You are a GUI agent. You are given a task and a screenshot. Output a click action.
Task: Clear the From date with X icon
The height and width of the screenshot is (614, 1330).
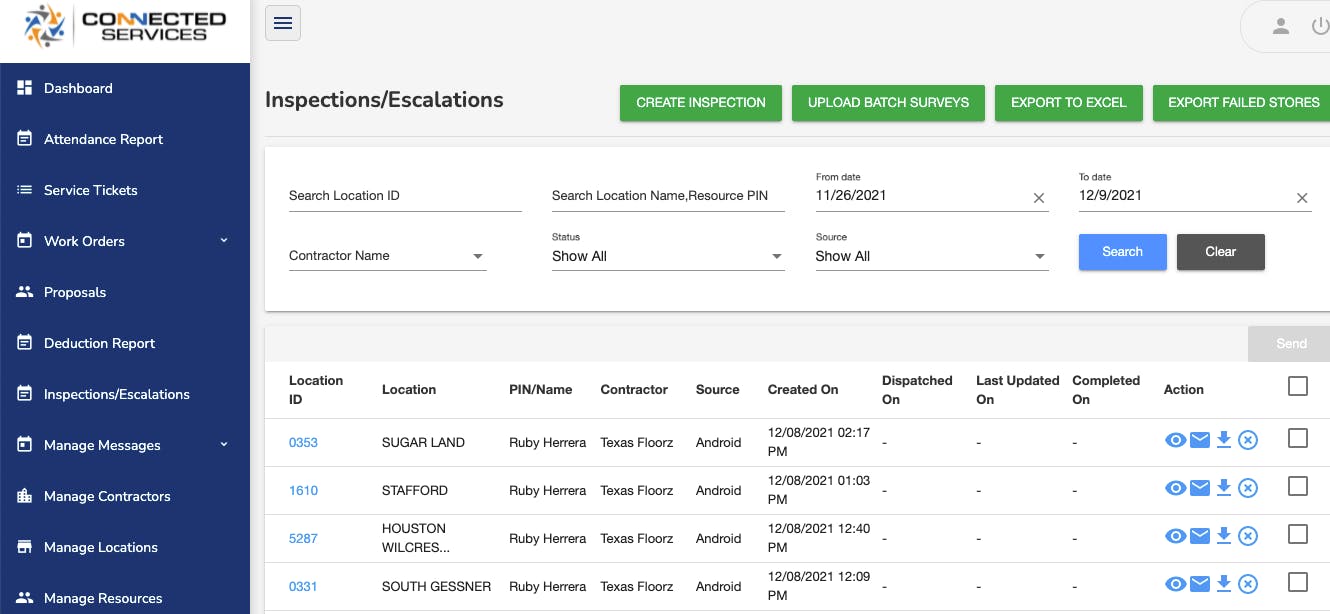pyautogui.click(x=1039, y=198)
